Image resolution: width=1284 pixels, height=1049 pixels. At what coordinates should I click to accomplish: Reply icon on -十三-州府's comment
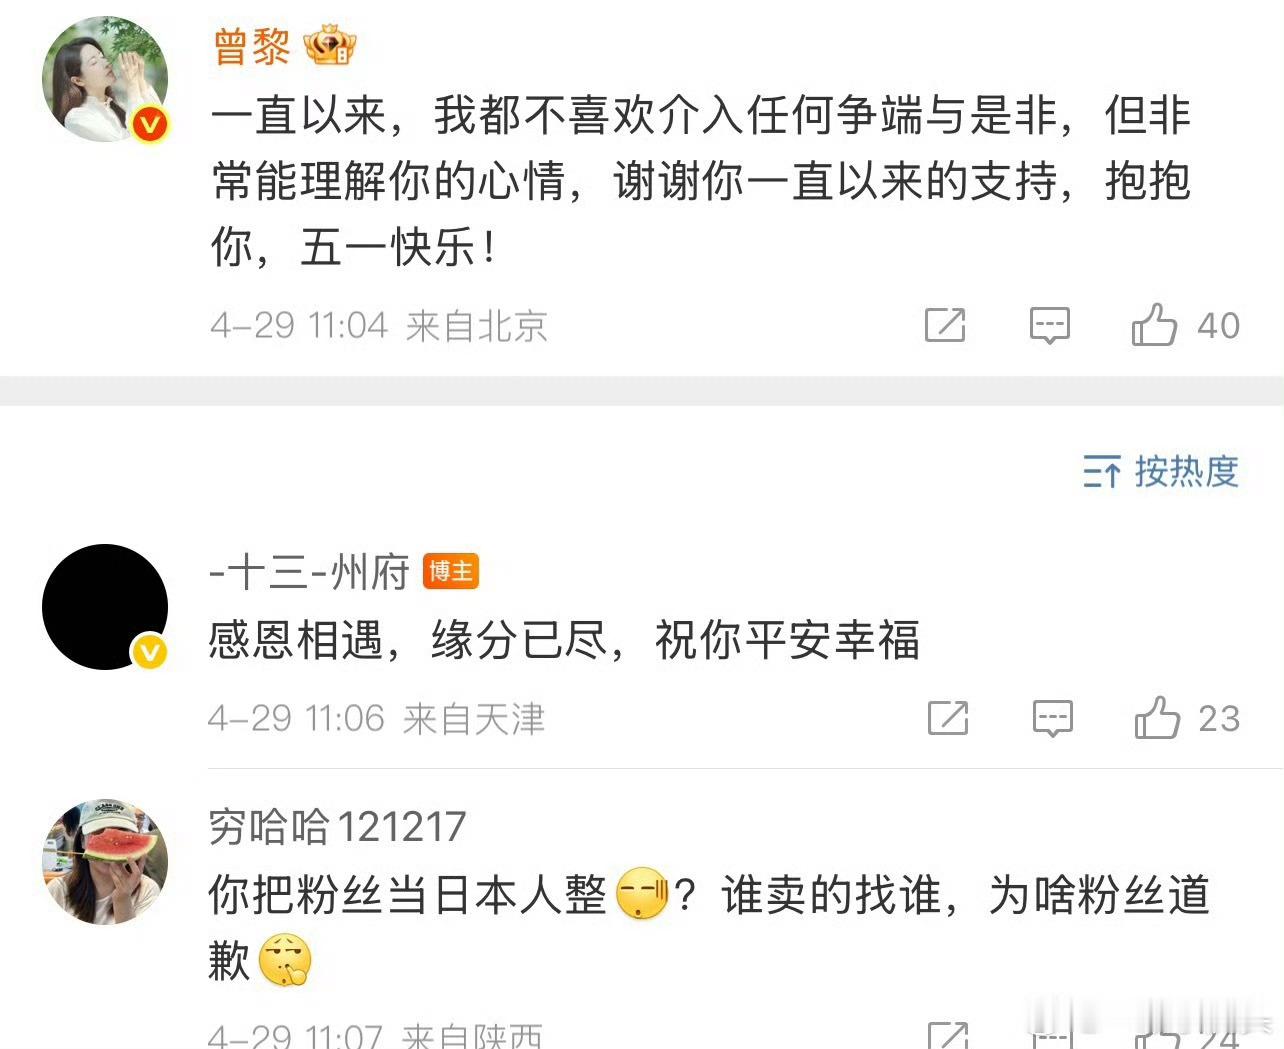pyautogui.click(x=1053, y=718)
